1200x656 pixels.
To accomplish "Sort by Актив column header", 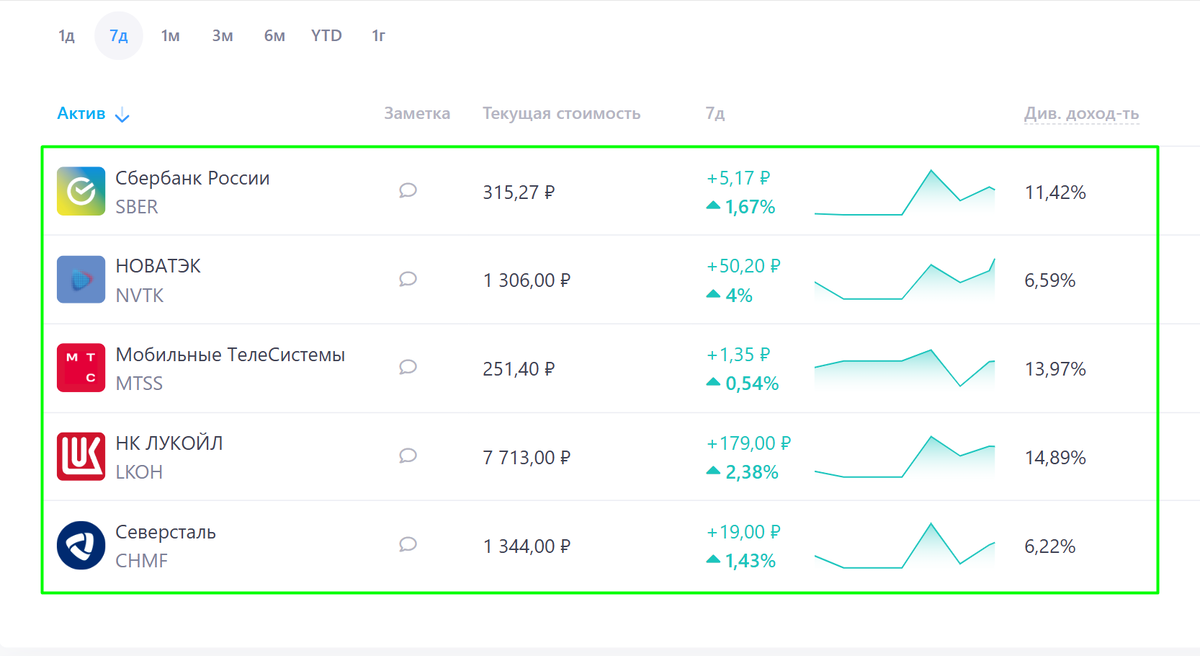I will [x=81, y=114].
